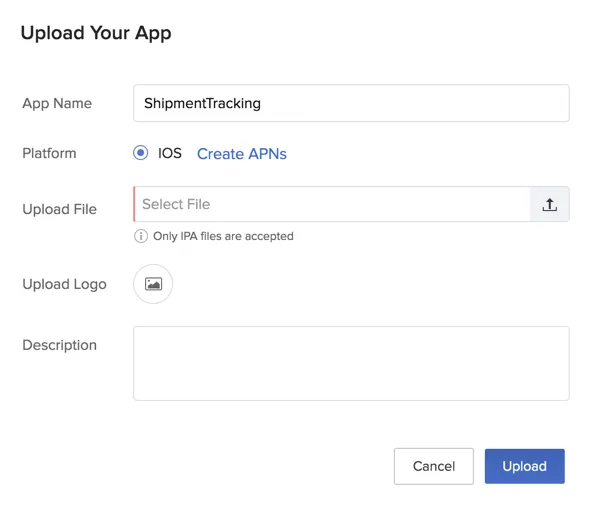Image resolution: width=593 pixels, height=505 pixels.
Task: Click the Platform label
Action: click(x=50, y=153)
